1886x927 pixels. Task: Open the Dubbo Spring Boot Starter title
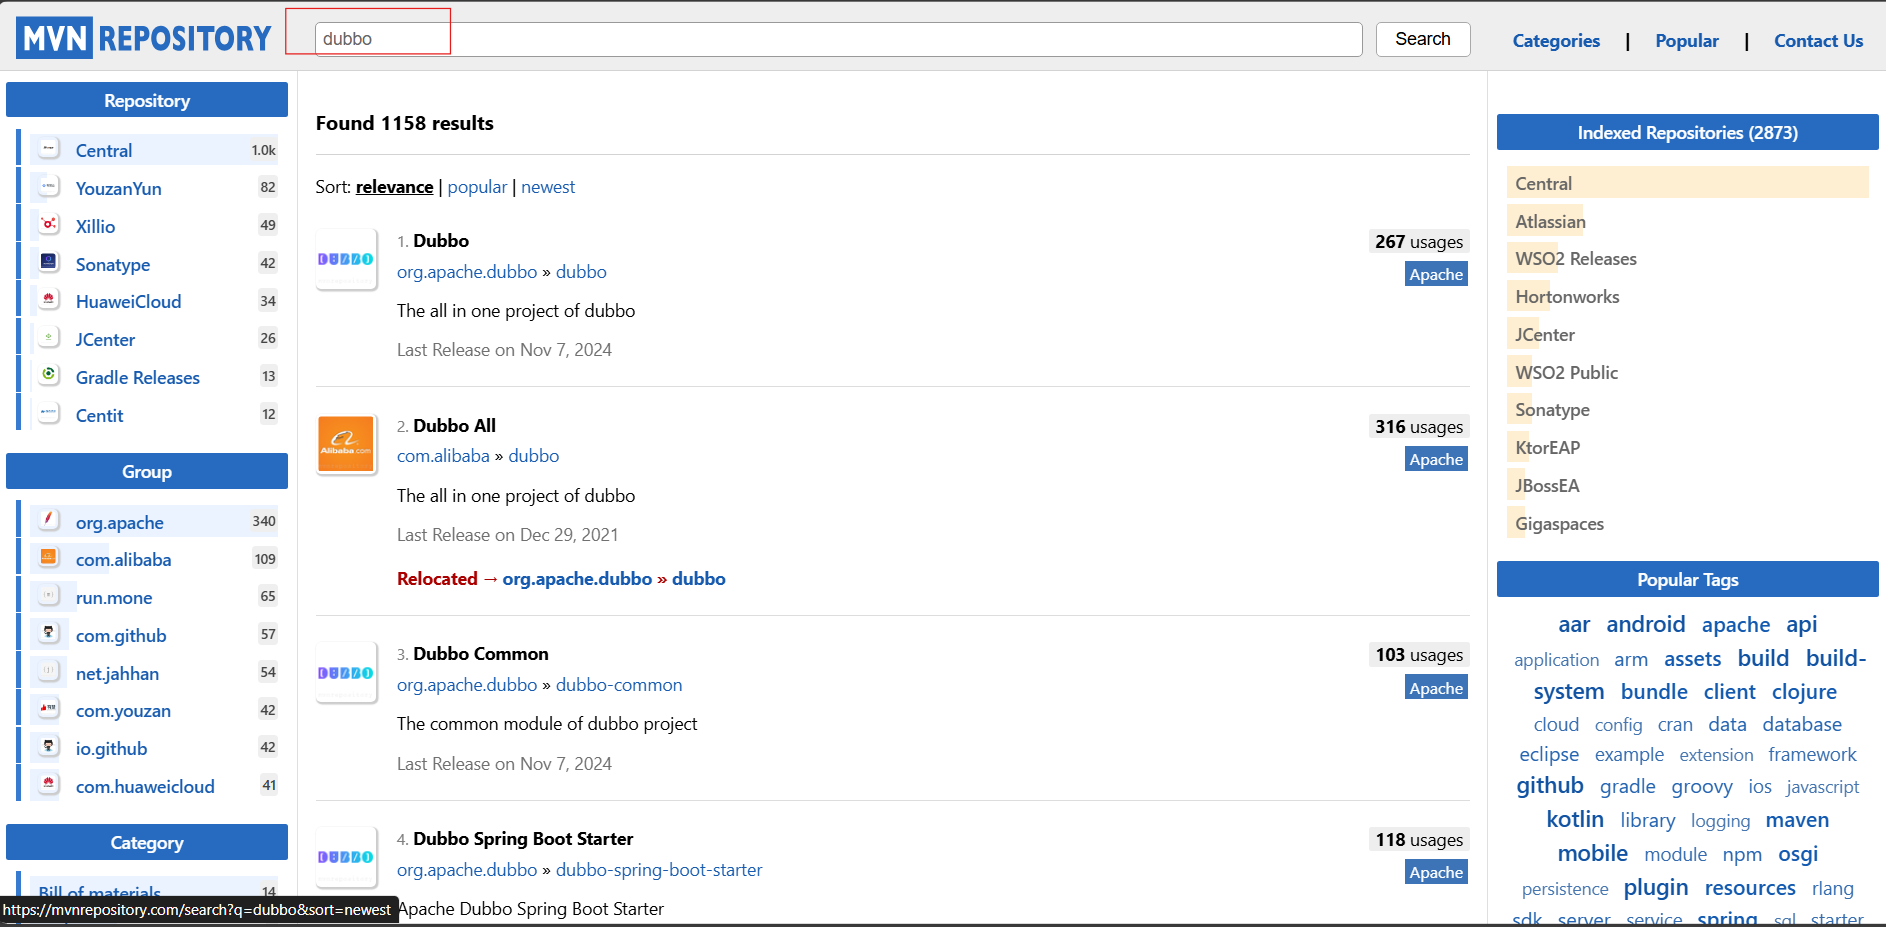tap(523, 839)
